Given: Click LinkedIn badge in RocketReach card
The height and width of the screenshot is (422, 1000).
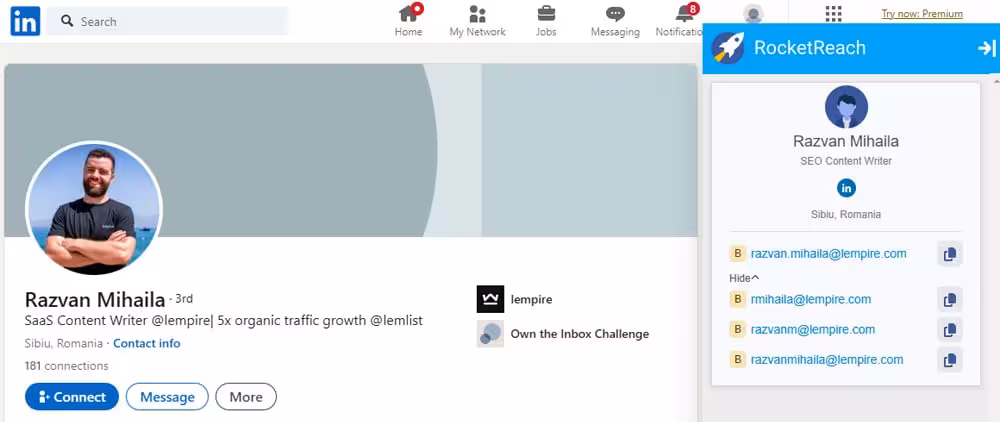Looking at the screenshot, I should 846,188.
